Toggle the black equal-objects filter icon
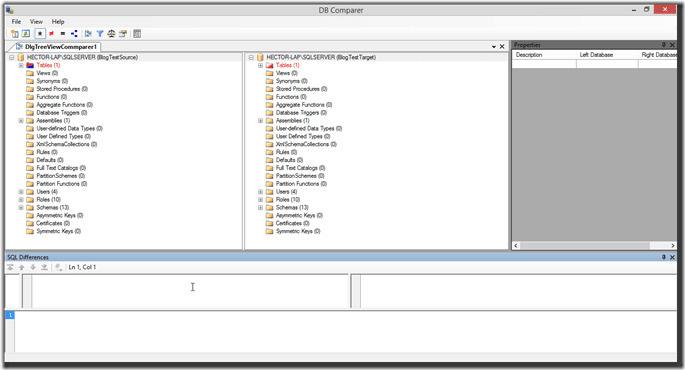The height and width of the screenshot is (370, 685). click(63, 34)
